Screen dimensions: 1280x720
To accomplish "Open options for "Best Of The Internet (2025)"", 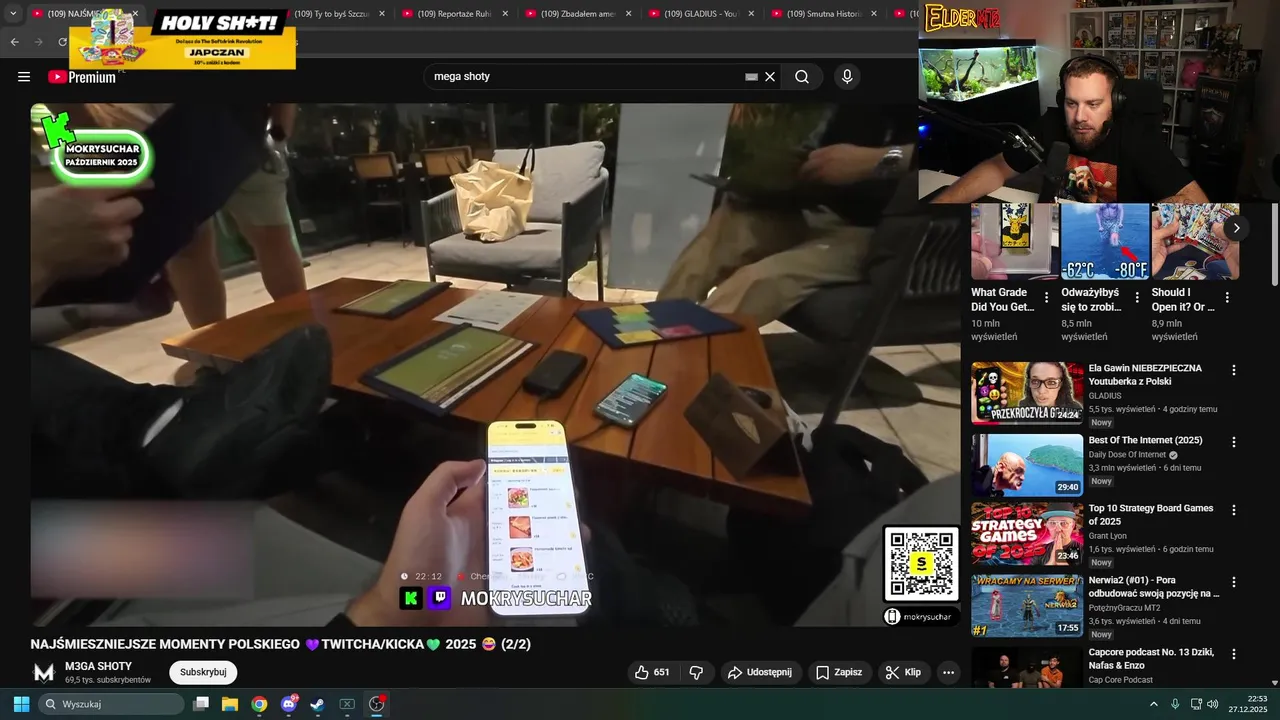I will click(1234, 442).
